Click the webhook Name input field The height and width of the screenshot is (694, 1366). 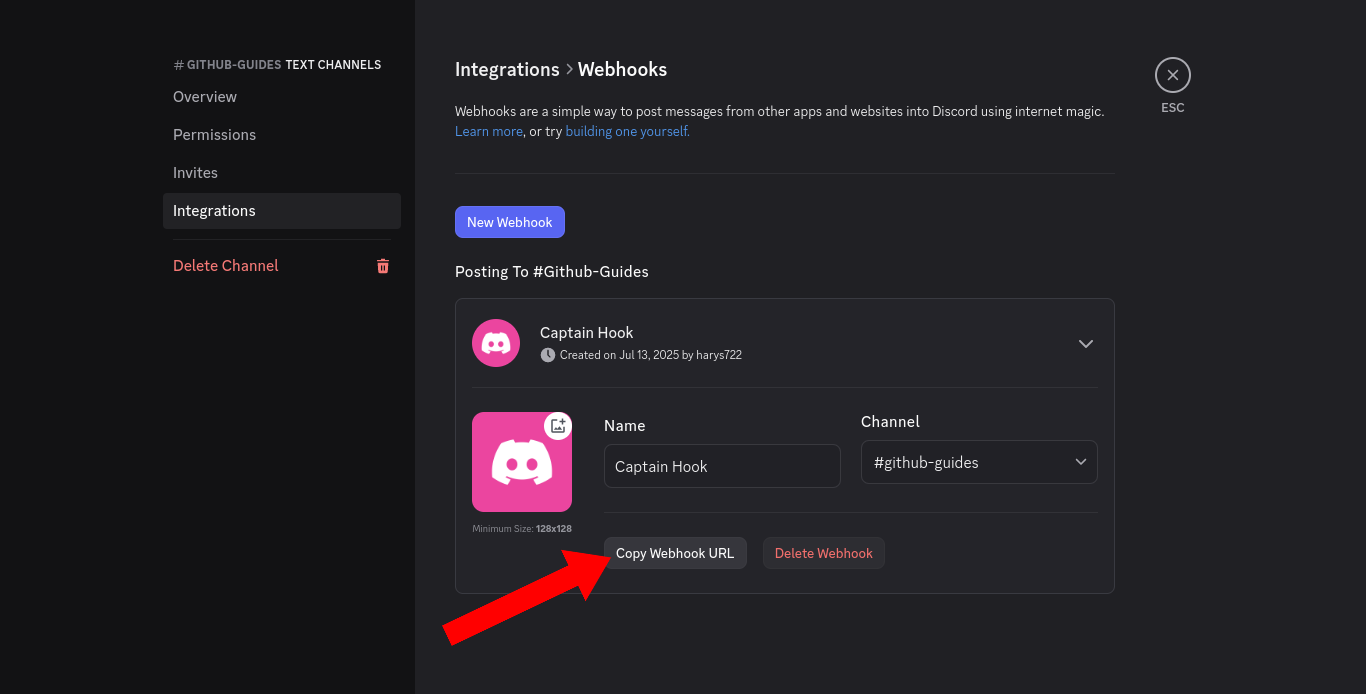pyautogui.click(x=722, y=466)
